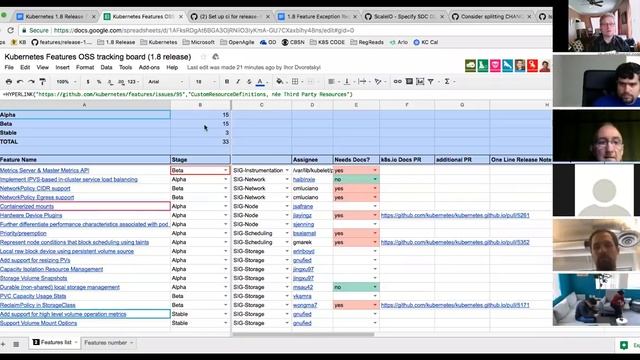
Task: Click the Insert link chain icon
Action: [x=397, y=82]
